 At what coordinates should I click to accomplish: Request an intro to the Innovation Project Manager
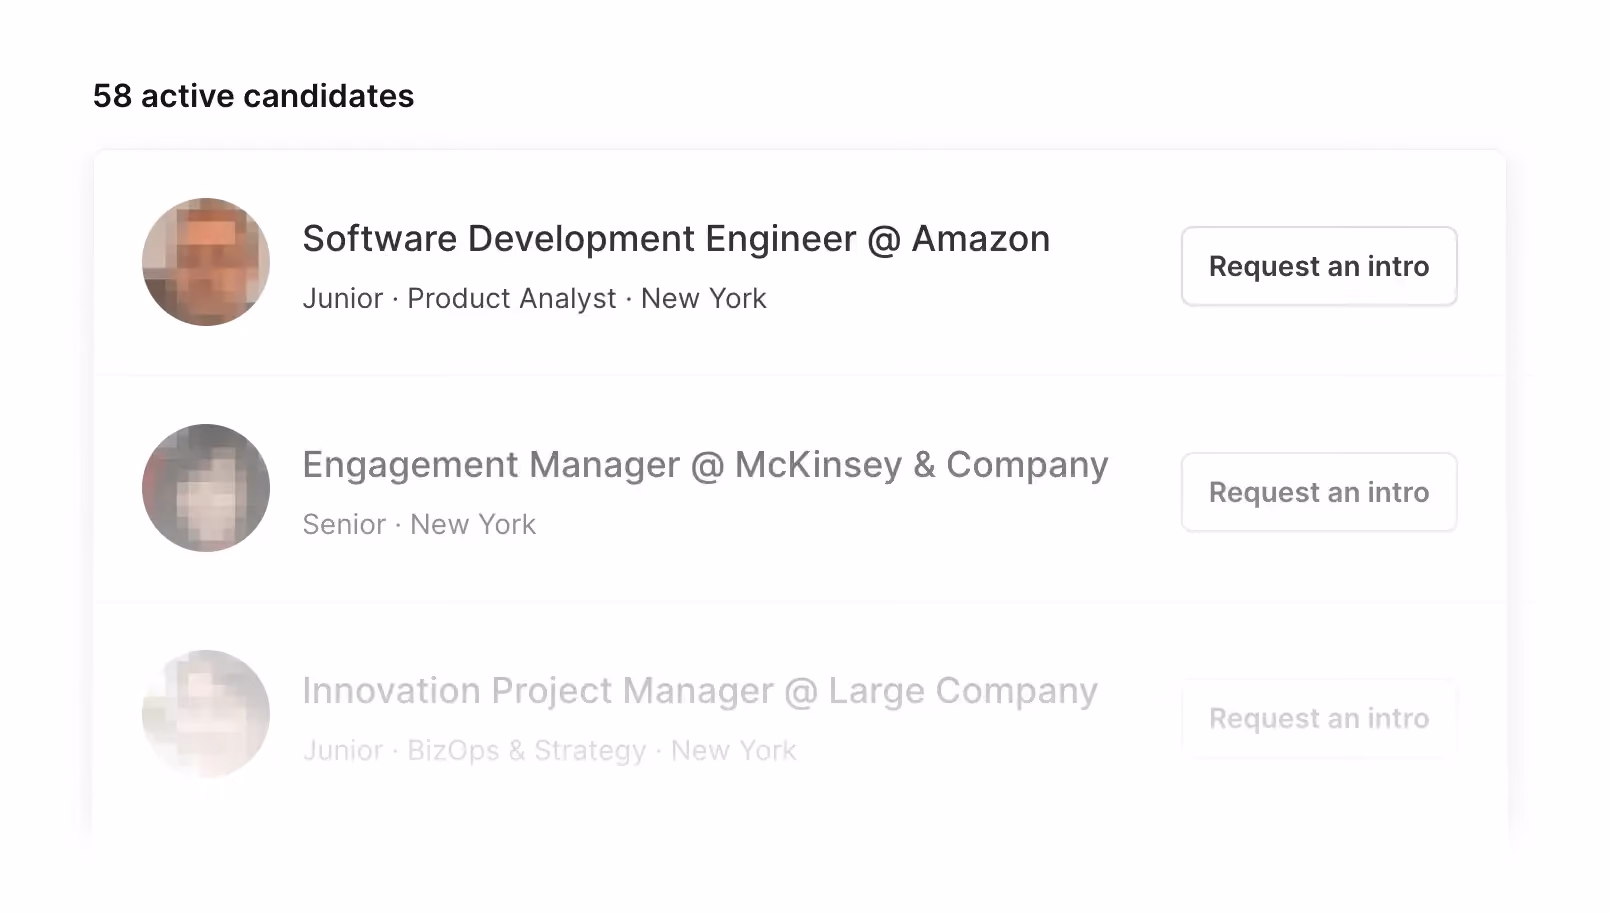click(x=1319, y=718)
